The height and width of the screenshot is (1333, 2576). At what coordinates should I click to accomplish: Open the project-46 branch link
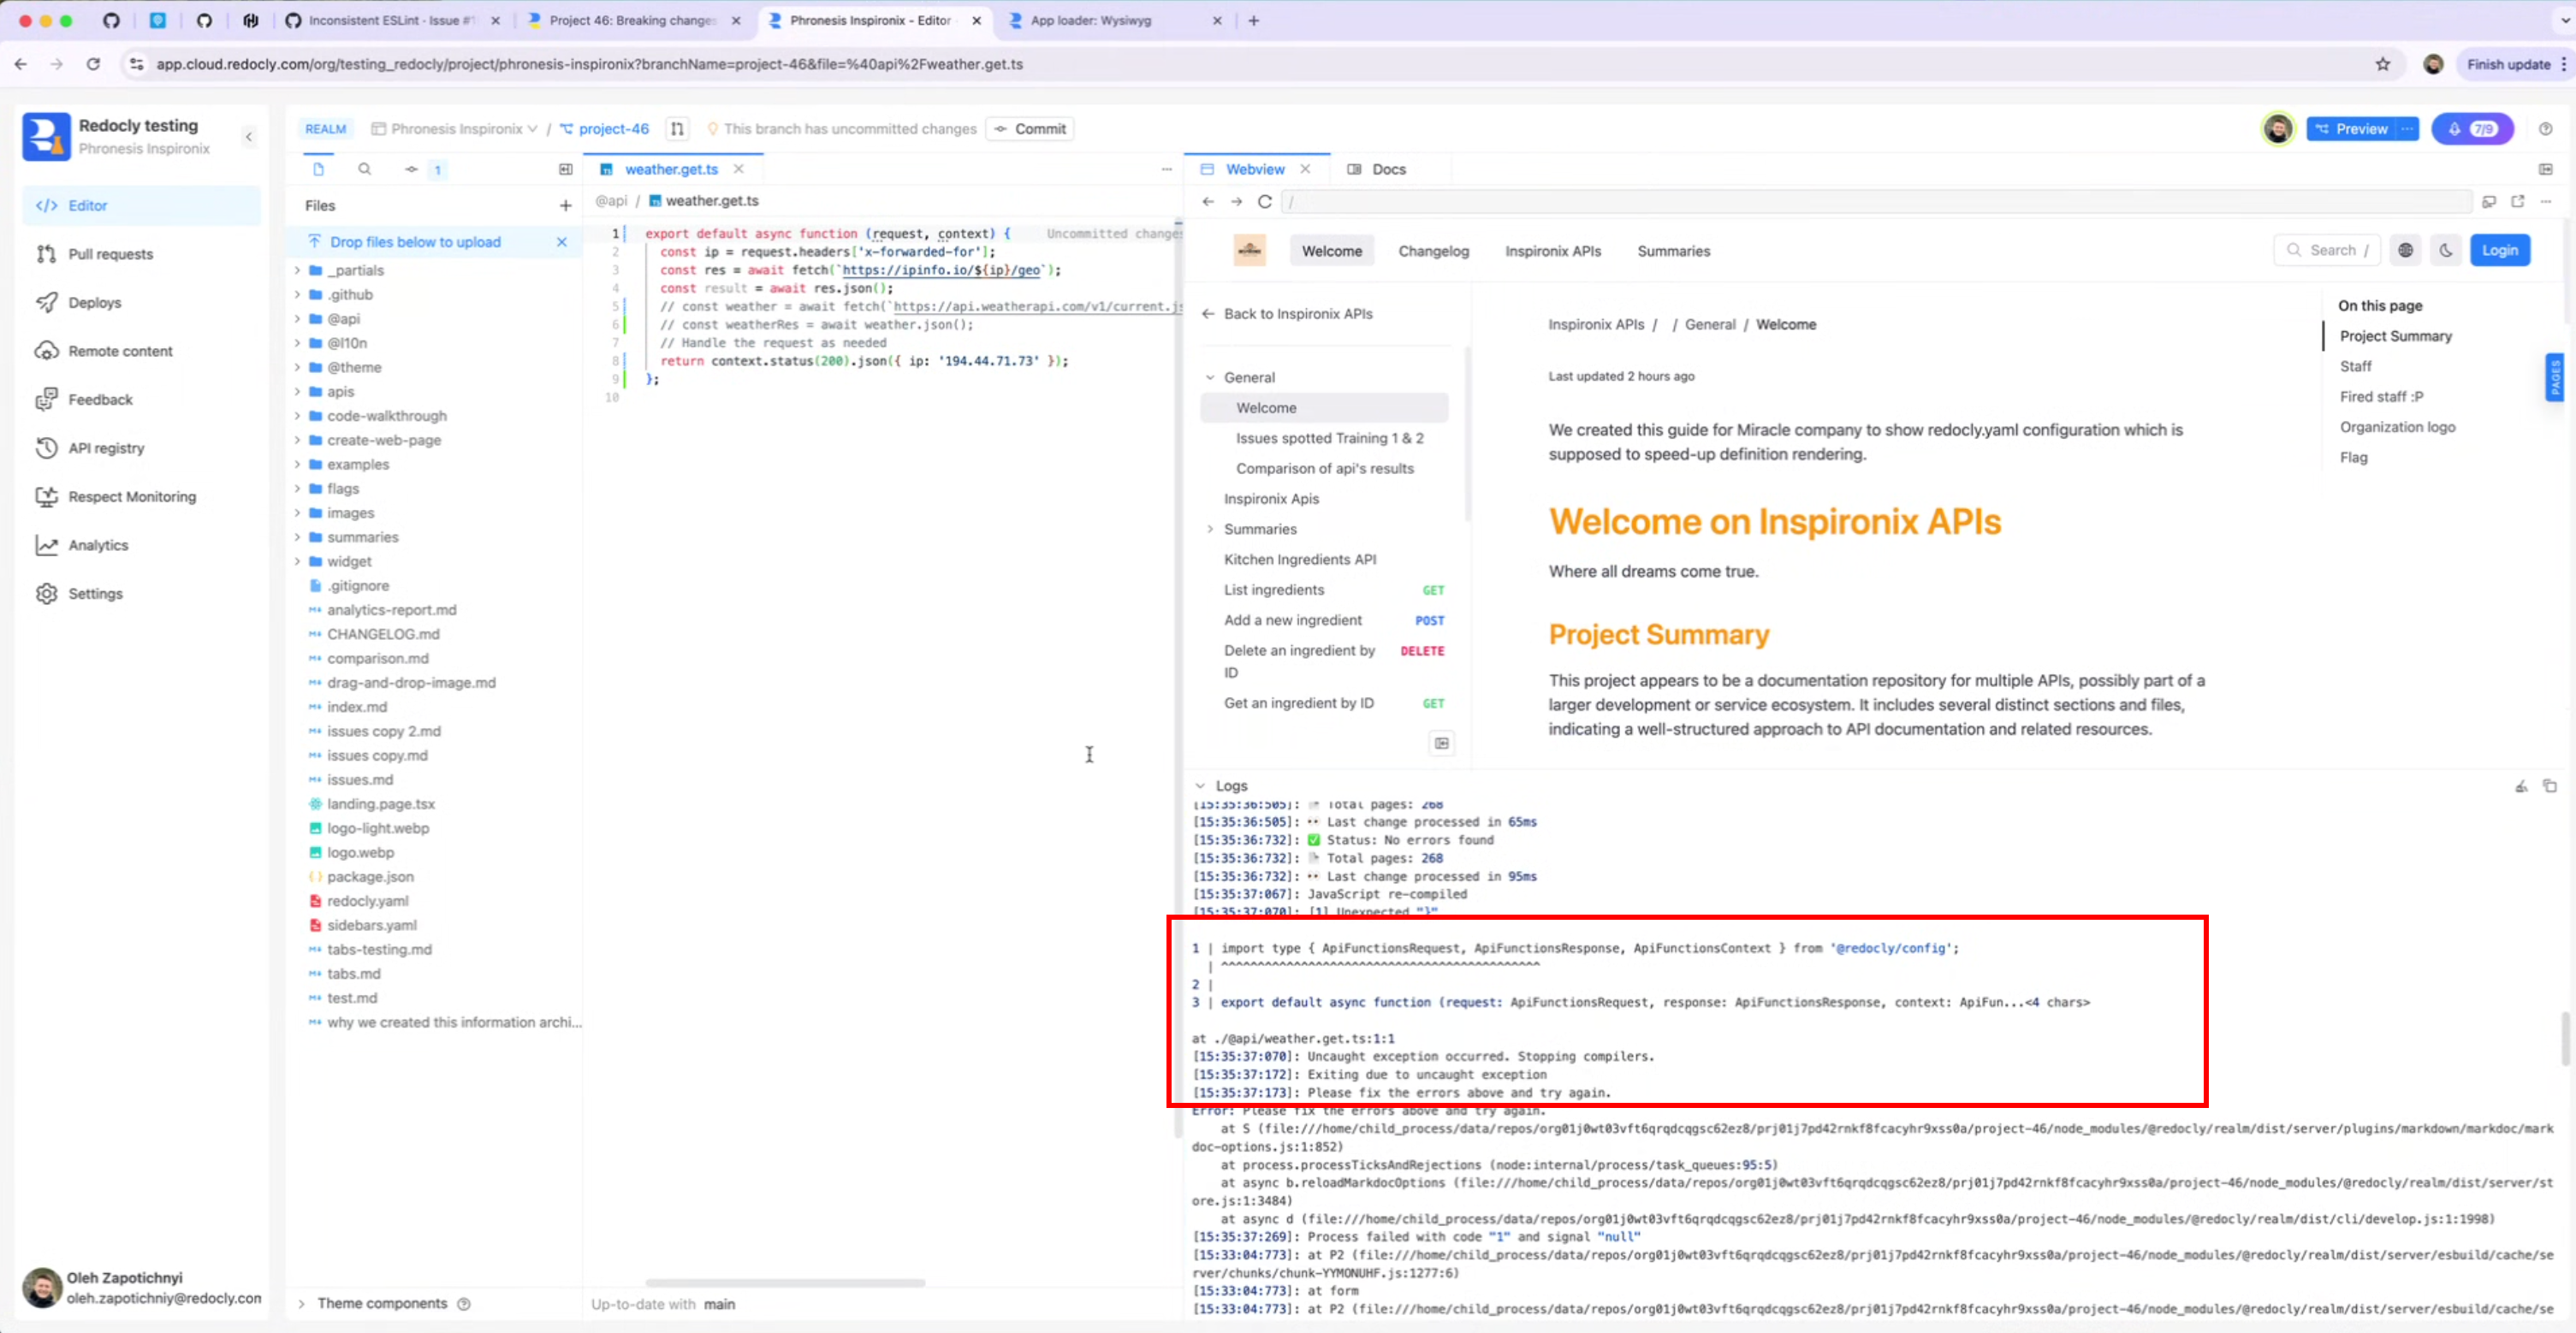click(605, 128)
